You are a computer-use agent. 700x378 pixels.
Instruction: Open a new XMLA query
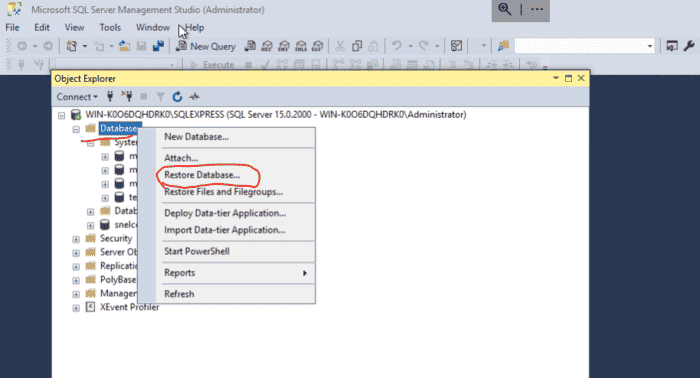tap(301, 46)
